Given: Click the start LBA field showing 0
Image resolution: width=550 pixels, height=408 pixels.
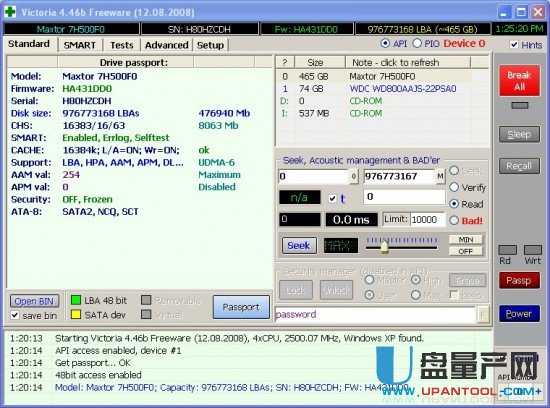Looking at the screenshot, I should pos(314,176).
